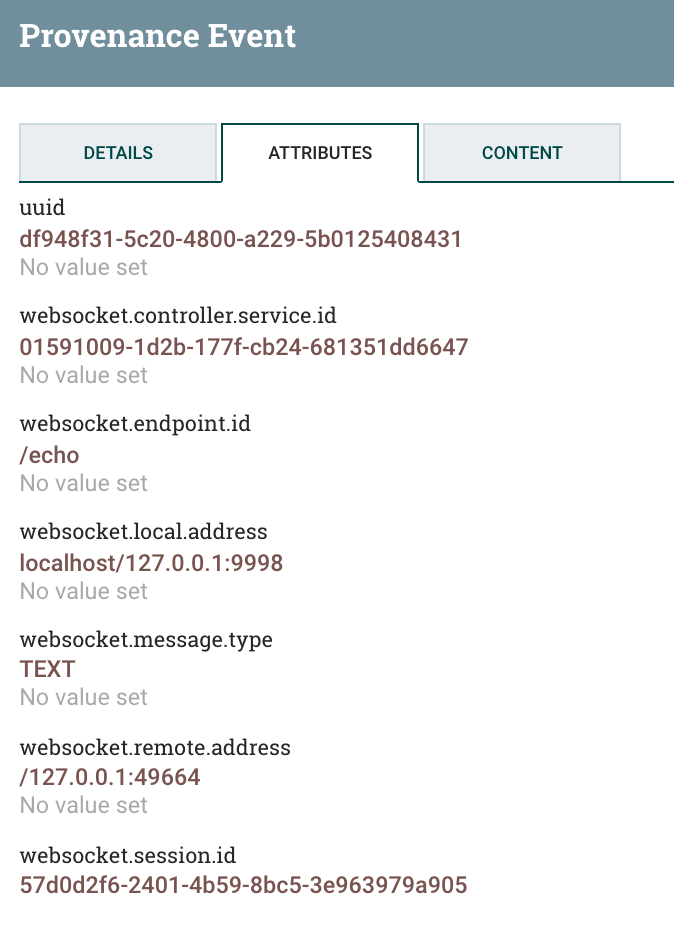
Task: Click the websocket.controller.service.id value
Action: click(x=244, y=347)
